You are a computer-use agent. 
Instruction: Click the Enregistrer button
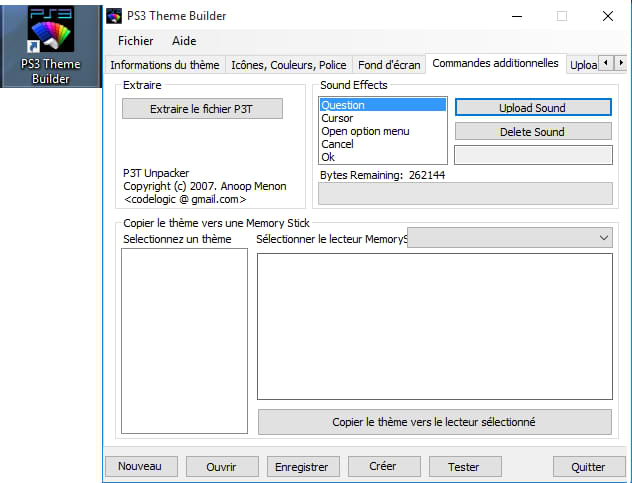click(303, 466)
